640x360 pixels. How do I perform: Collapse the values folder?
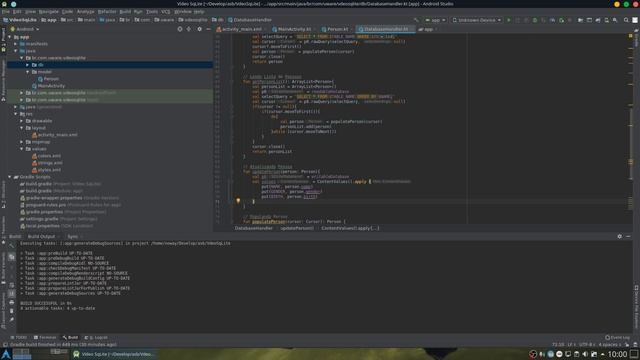coord(22,149)
